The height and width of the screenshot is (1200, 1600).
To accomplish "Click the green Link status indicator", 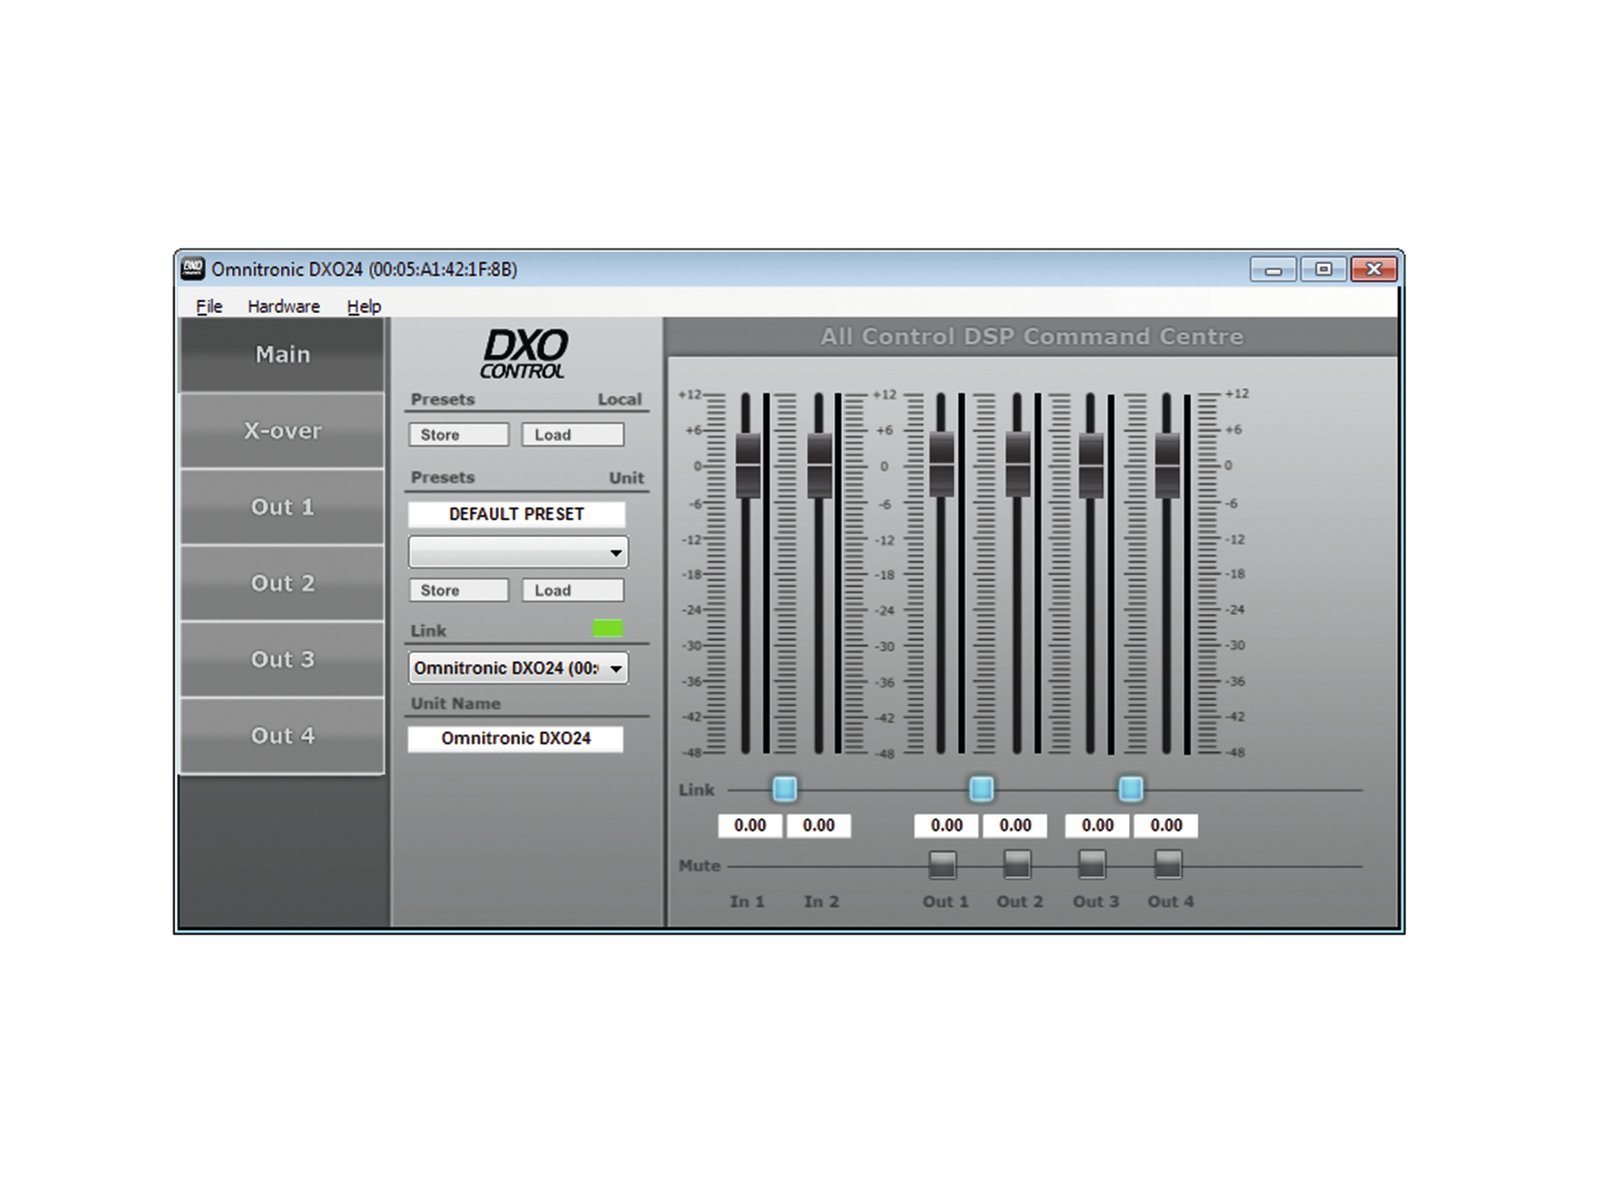I will [607, 628].
